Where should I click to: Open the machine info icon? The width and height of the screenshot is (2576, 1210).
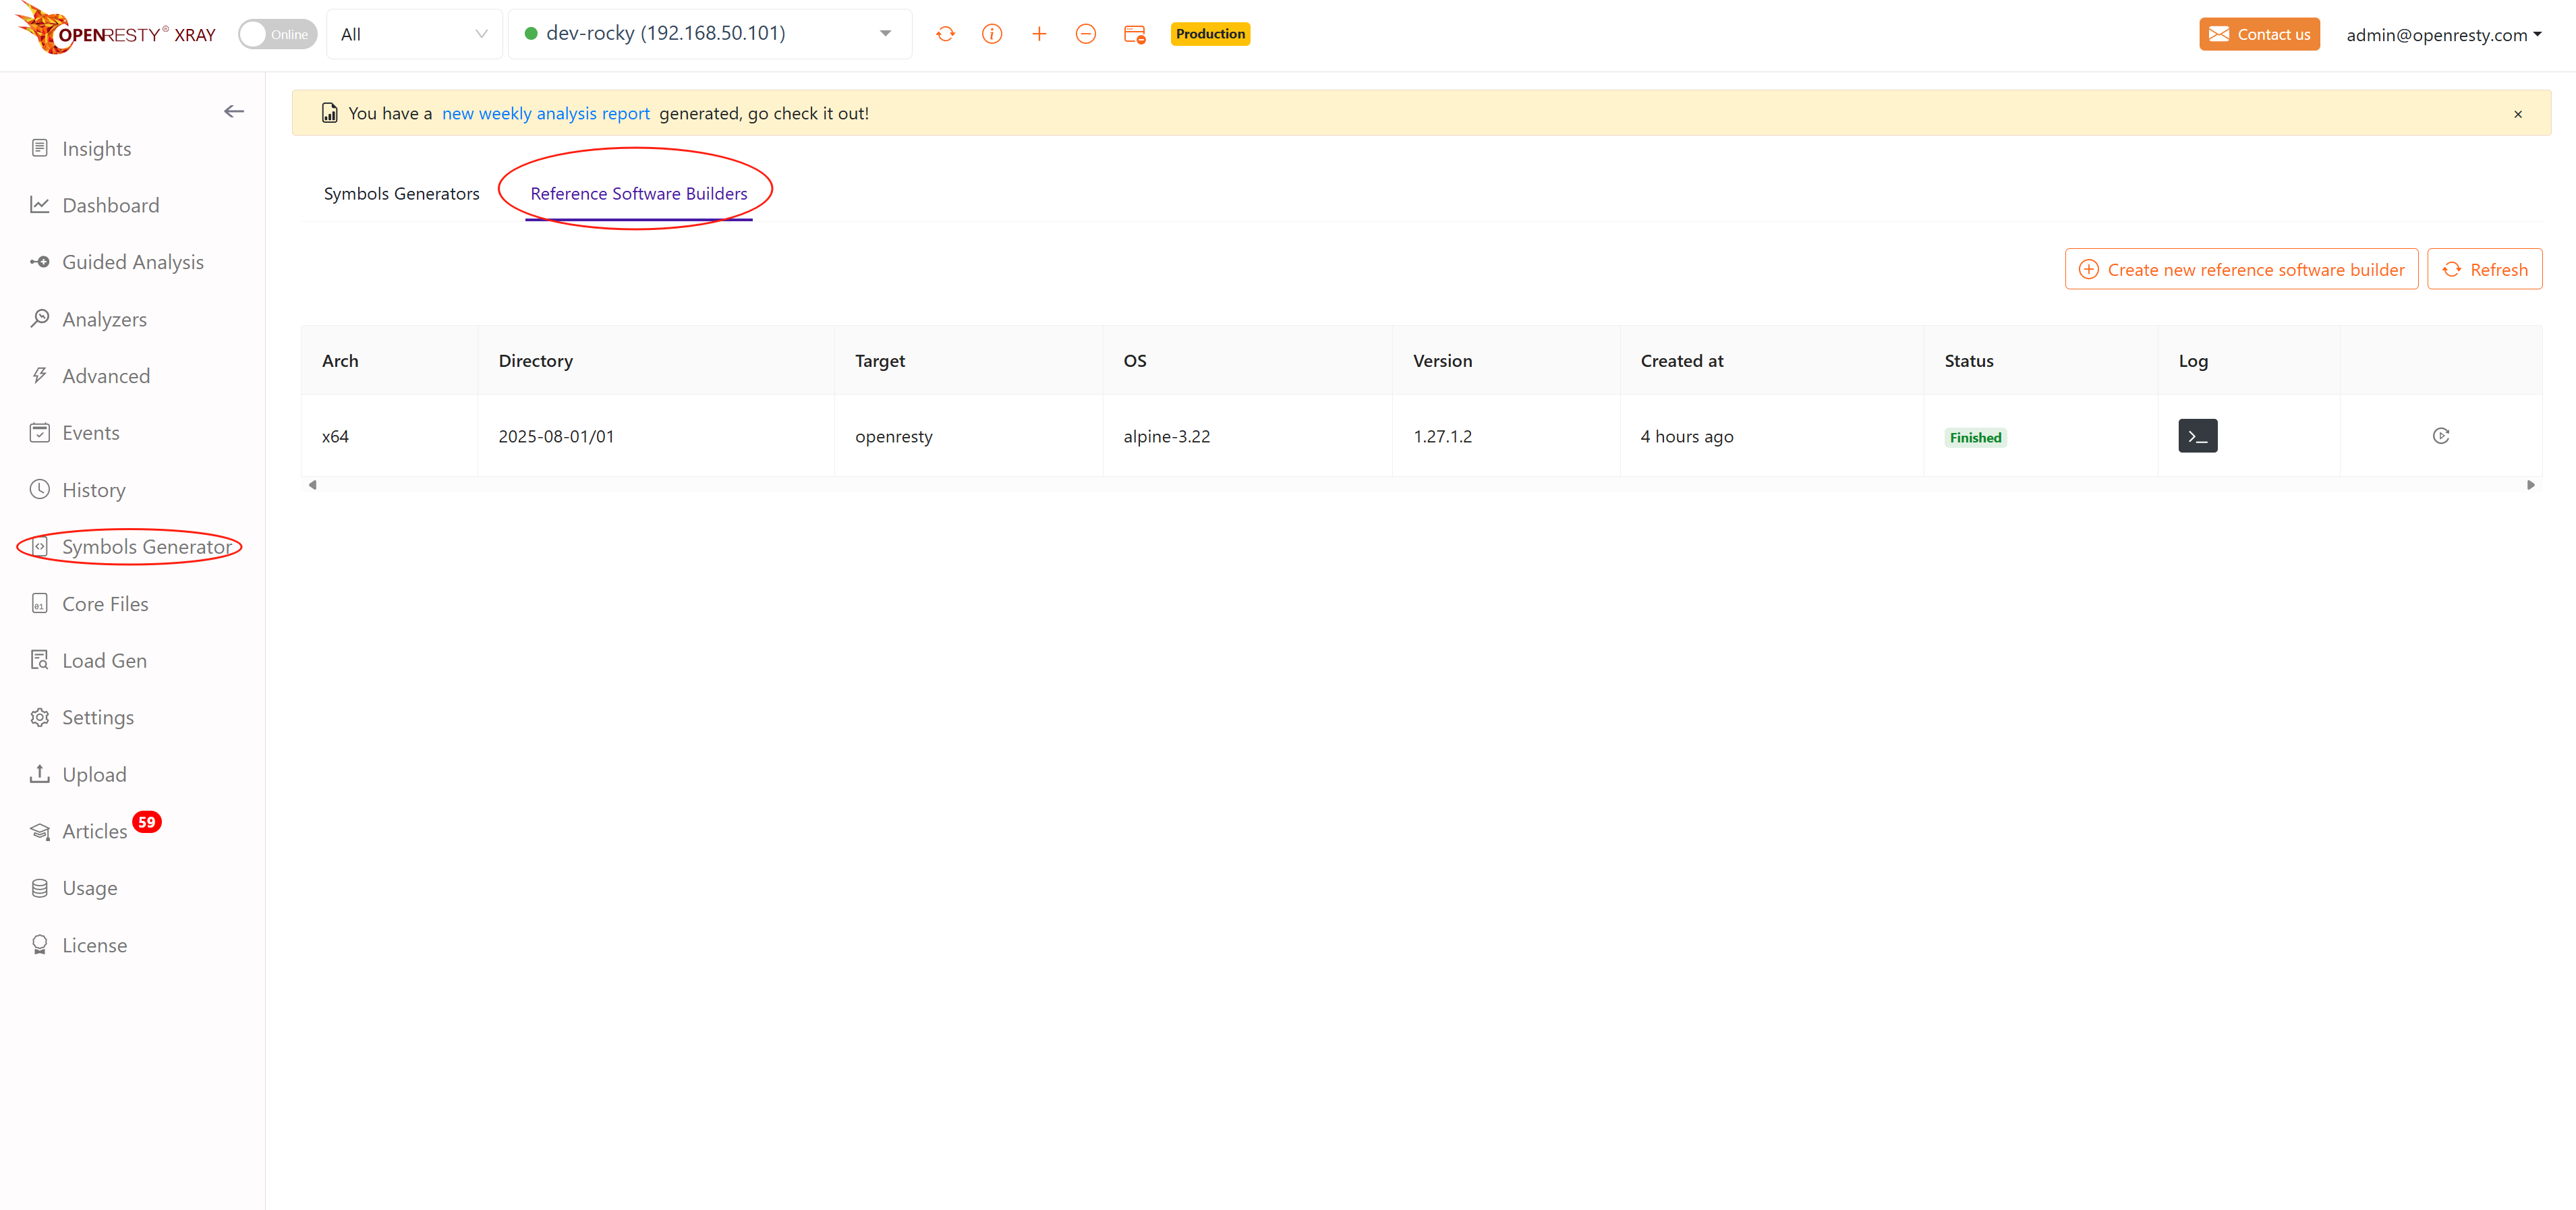pos(992,34)
